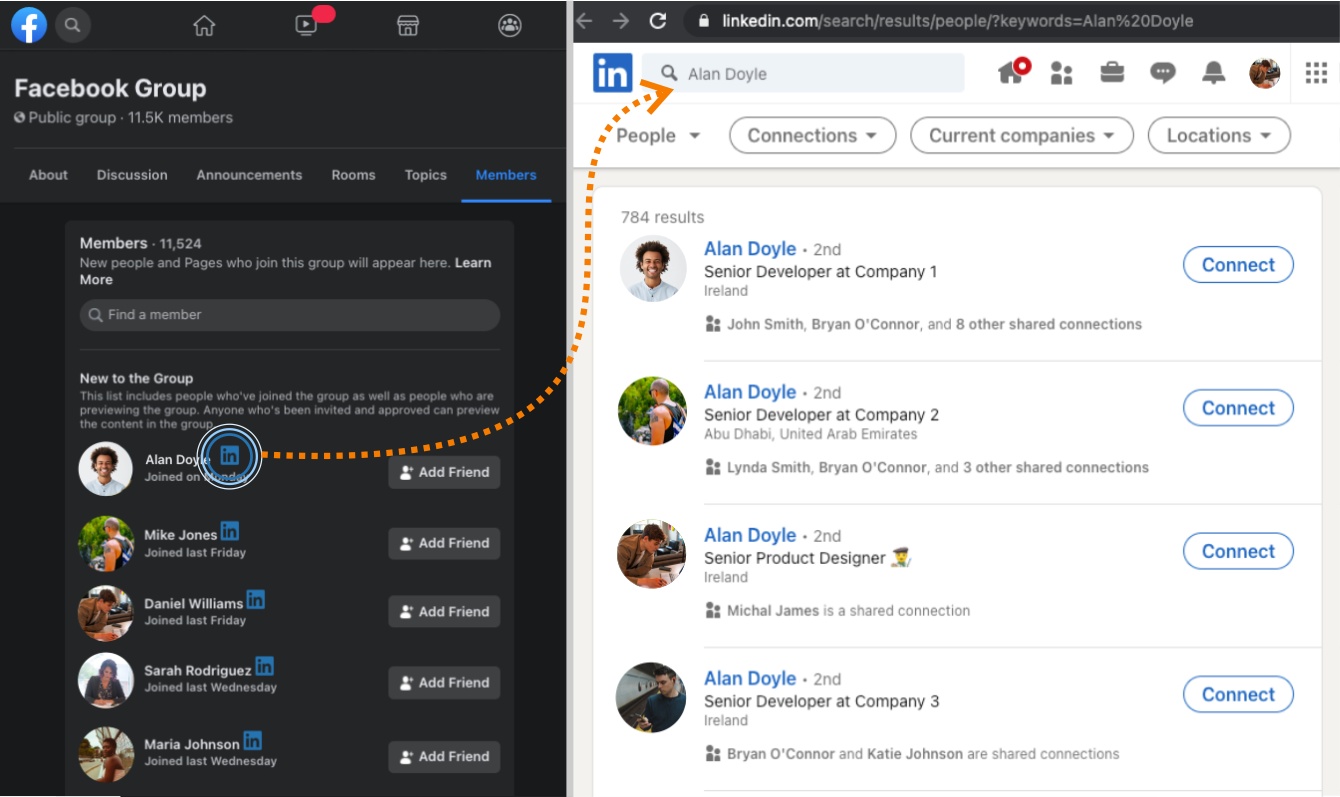The image size is (1340, 797).
Task: Click the Facebook logo icon
Action: 29,24
